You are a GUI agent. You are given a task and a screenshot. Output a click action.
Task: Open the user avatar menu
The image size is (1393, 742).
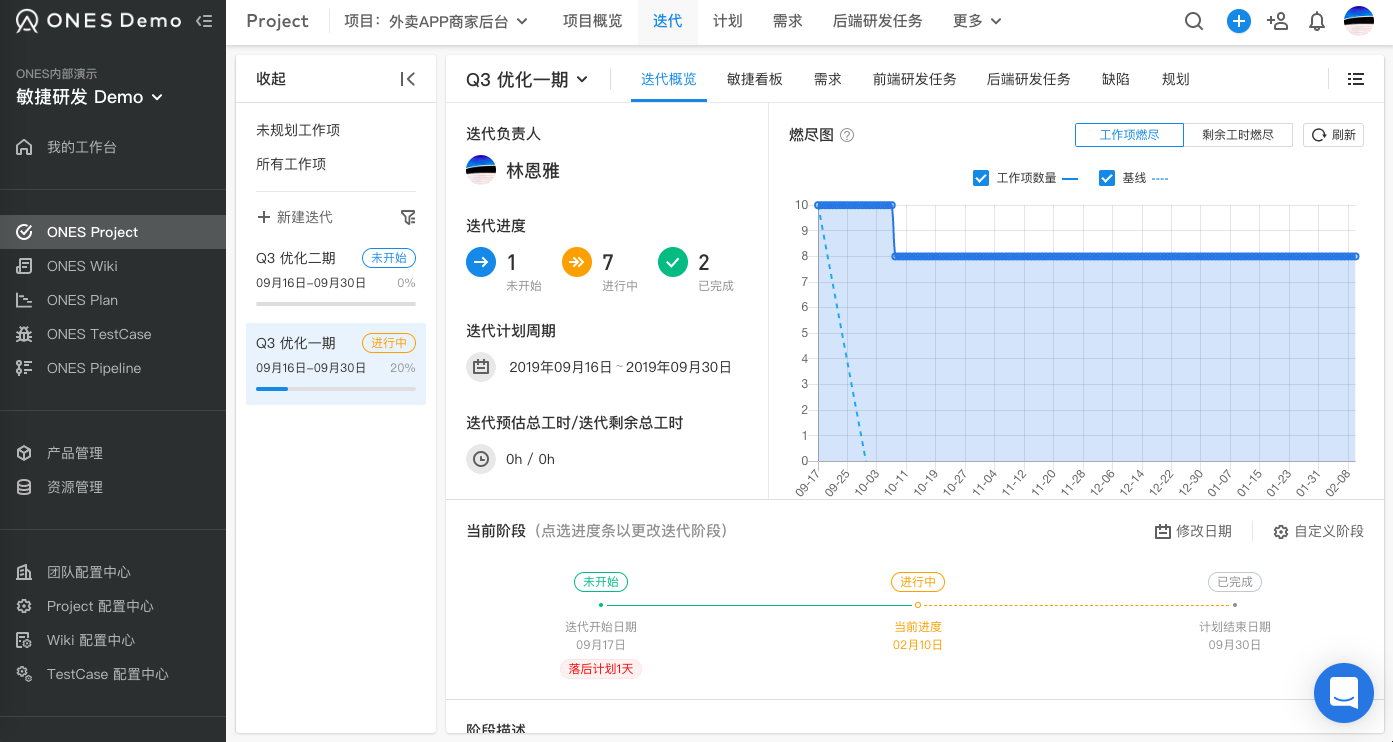click(1359, 21)
